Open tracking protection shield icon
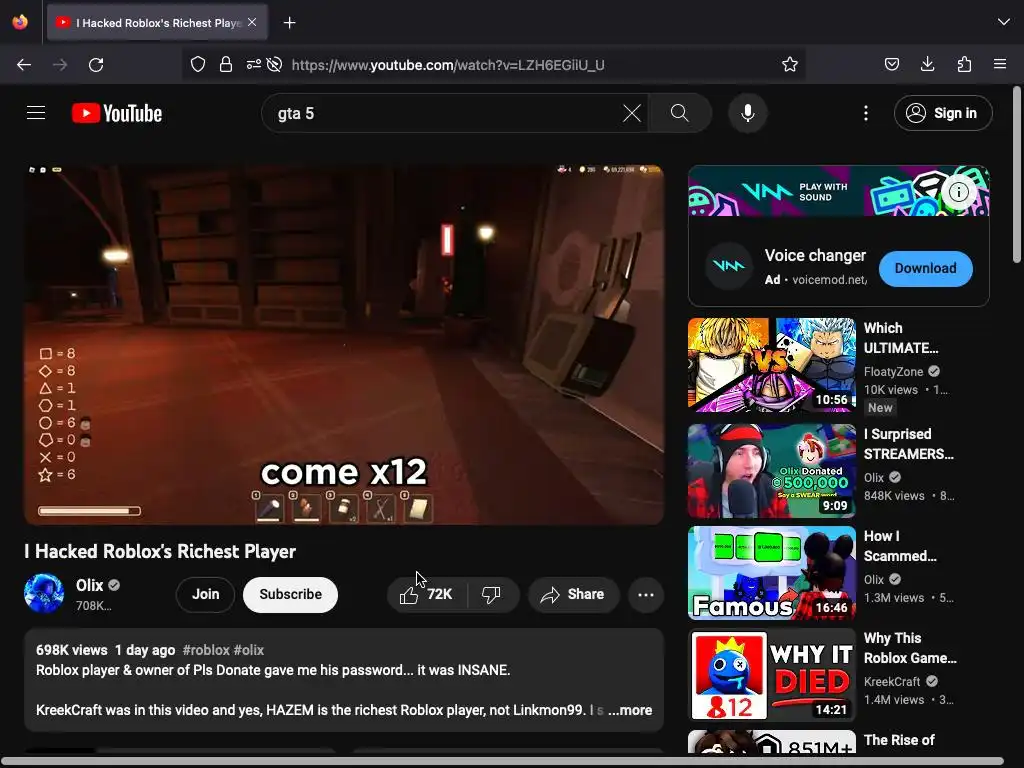Viewport: 1024px width, 768px height. point(198,64)
